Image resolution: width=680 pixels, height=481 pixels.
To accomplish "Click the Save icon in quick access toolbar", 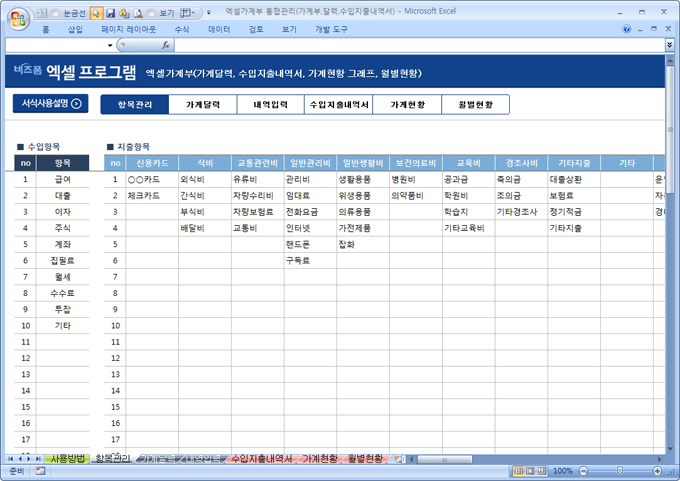I will pos(109,14).
